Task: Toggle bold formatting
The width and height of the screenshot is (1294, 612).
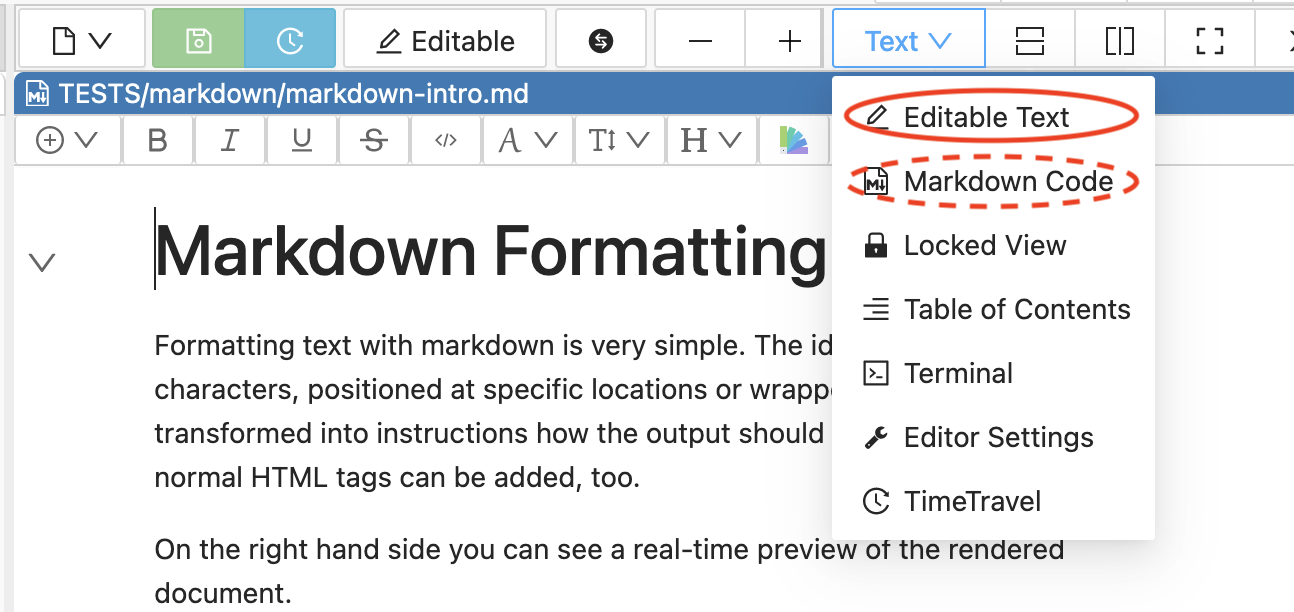Action: tap(157, 141)
